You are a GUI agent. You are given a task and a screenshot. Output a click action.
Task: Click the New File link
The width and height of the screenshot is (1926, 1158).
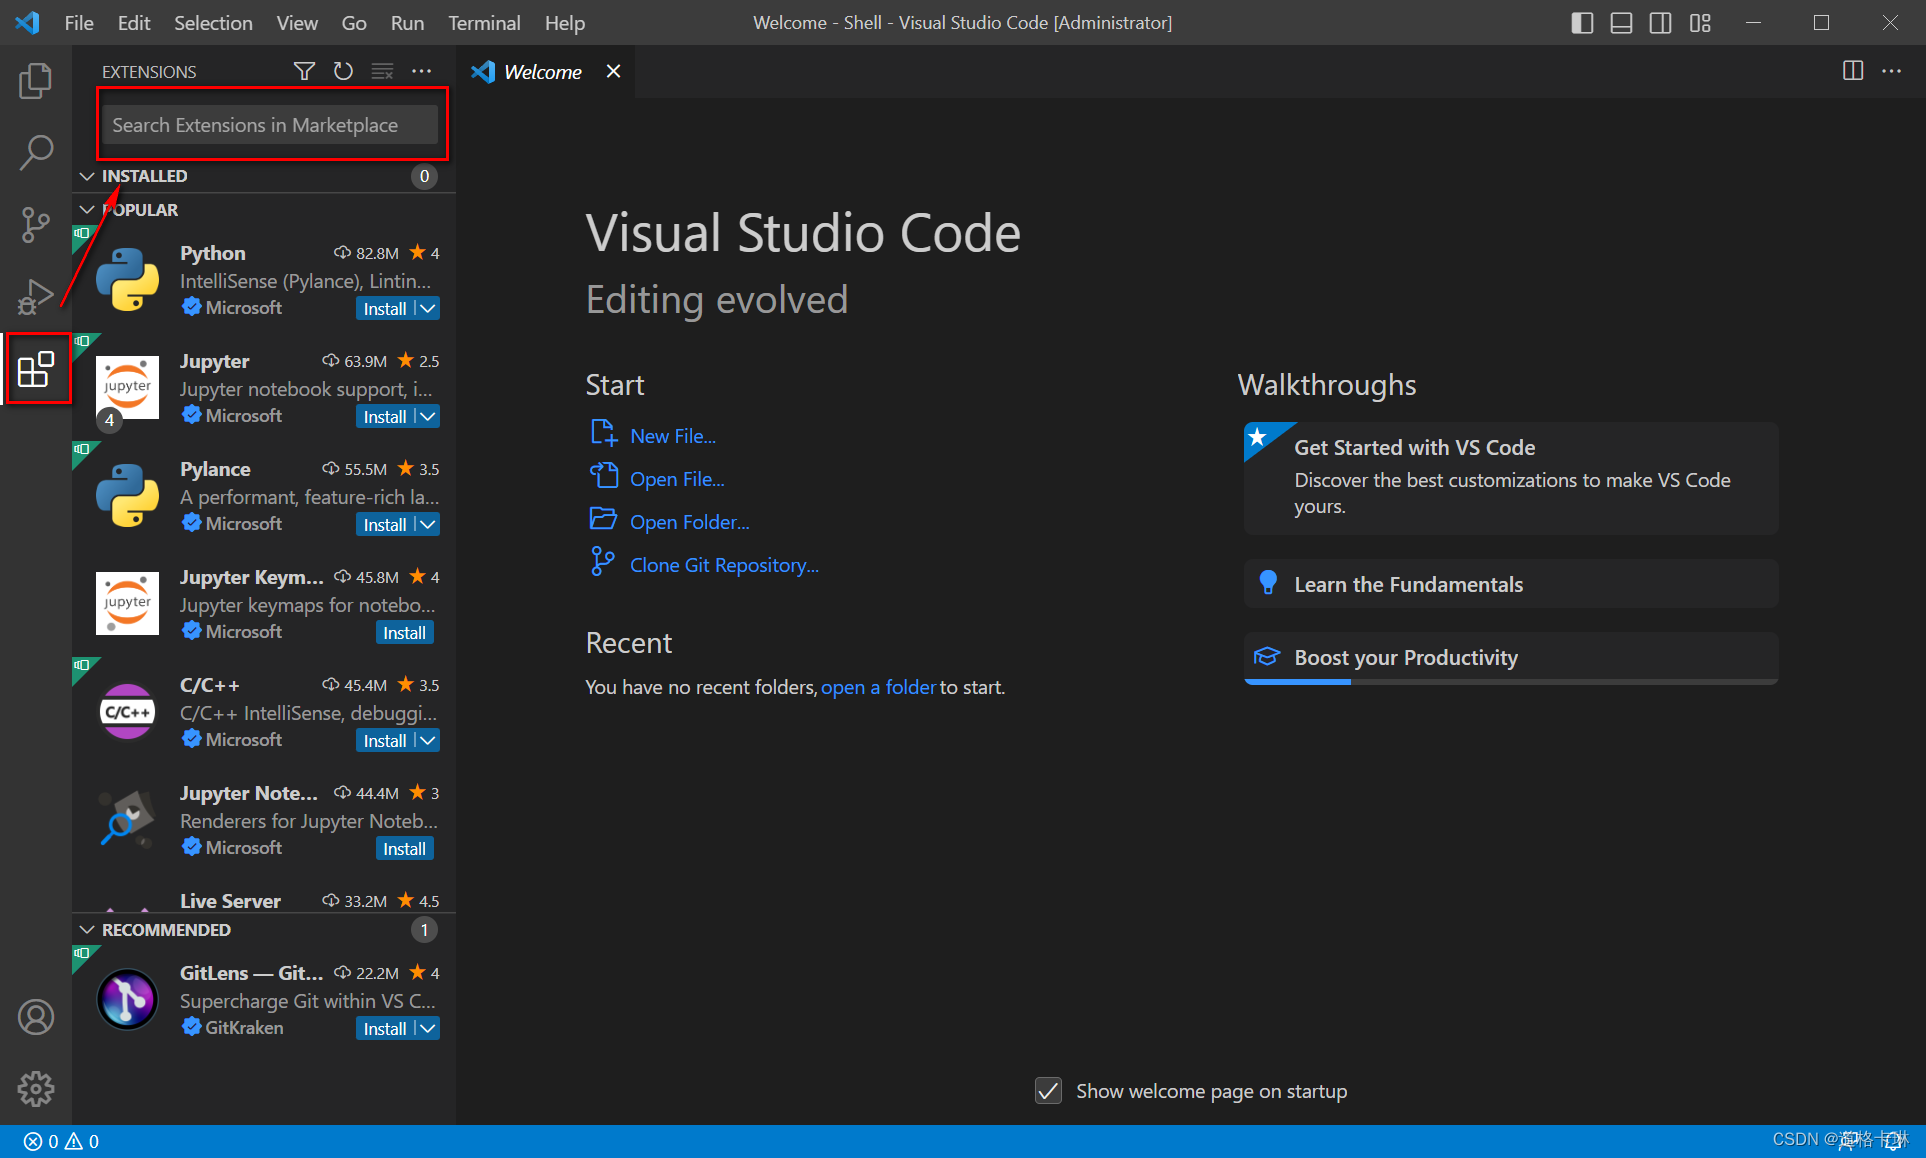click(x=673, y=436)
